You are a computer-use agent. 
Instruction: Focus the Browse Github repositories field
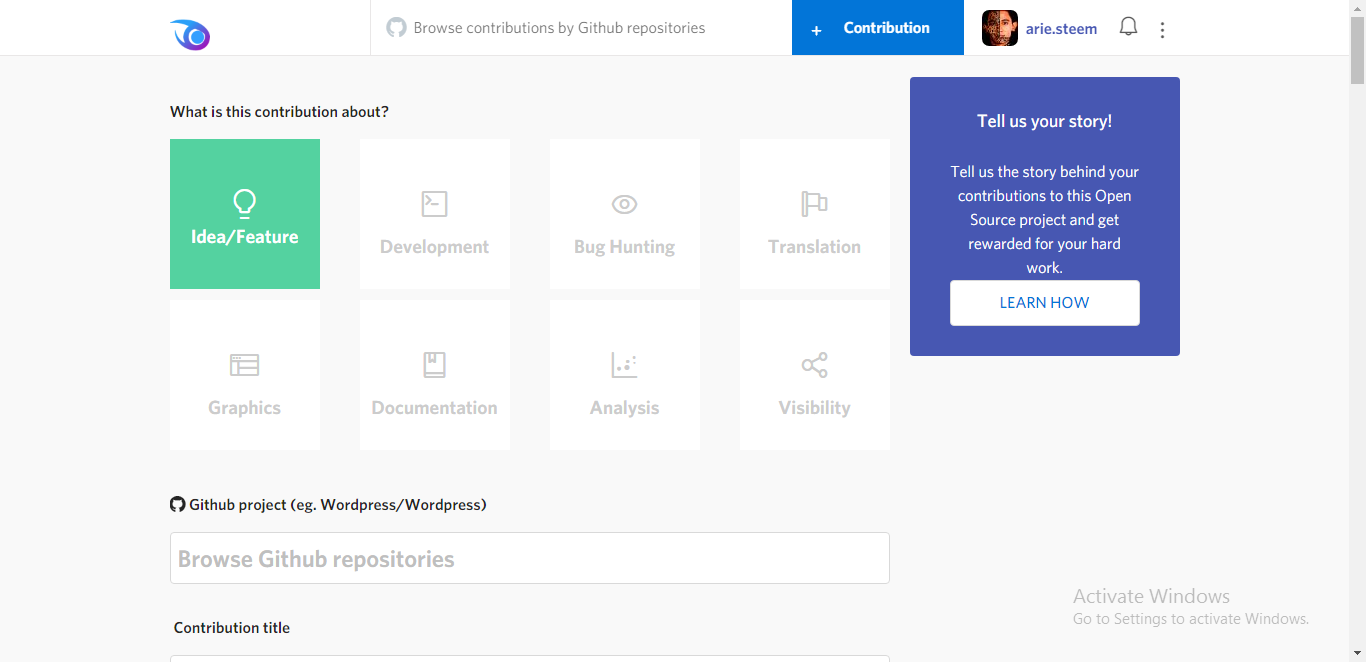[x=530, y=558]
